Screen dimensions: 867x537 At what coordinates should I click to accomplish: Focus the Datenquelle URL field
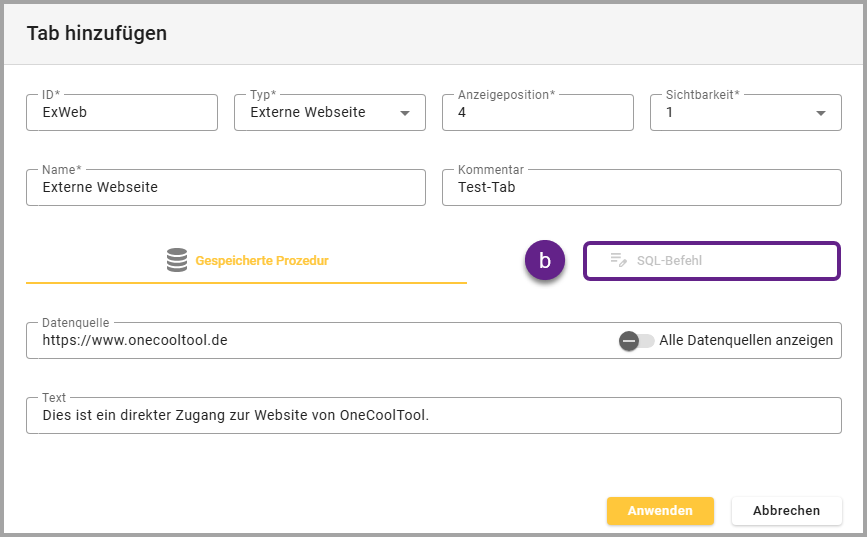(320, 341)
